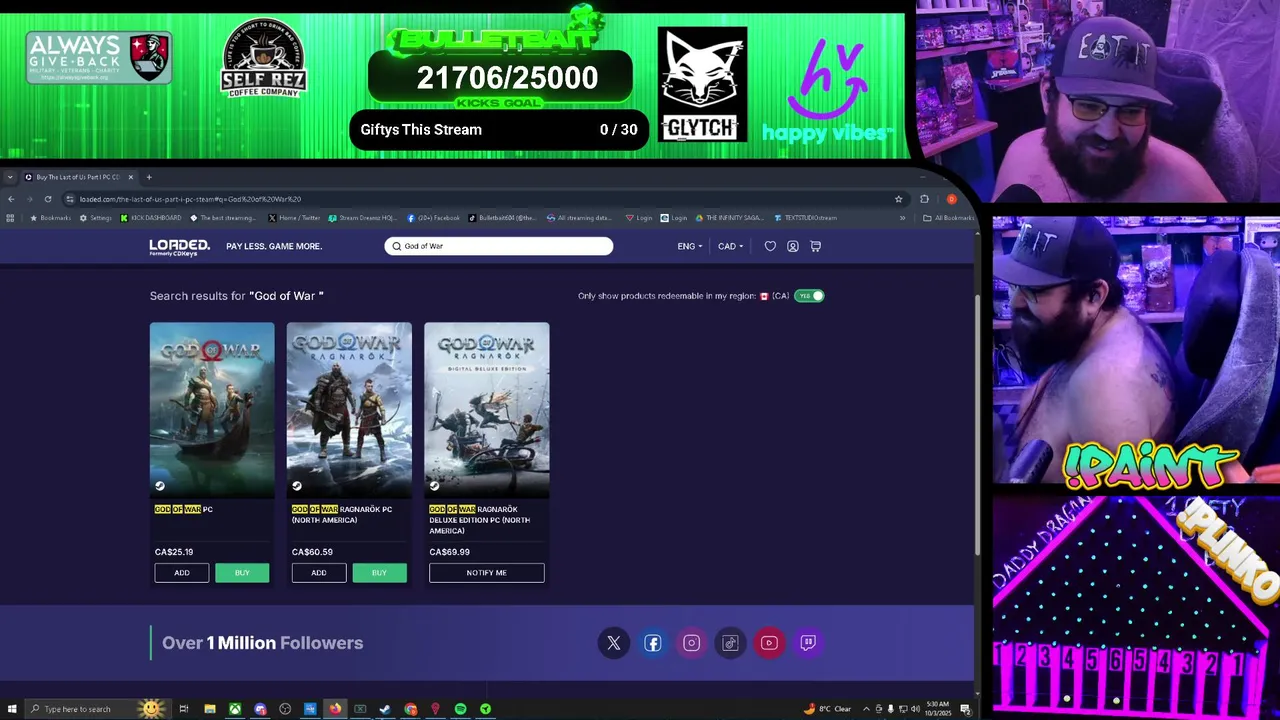Buy God of War PC now
Viewport: 1280px width, 720px height.
pyautogui.click(x=242, y=573)
